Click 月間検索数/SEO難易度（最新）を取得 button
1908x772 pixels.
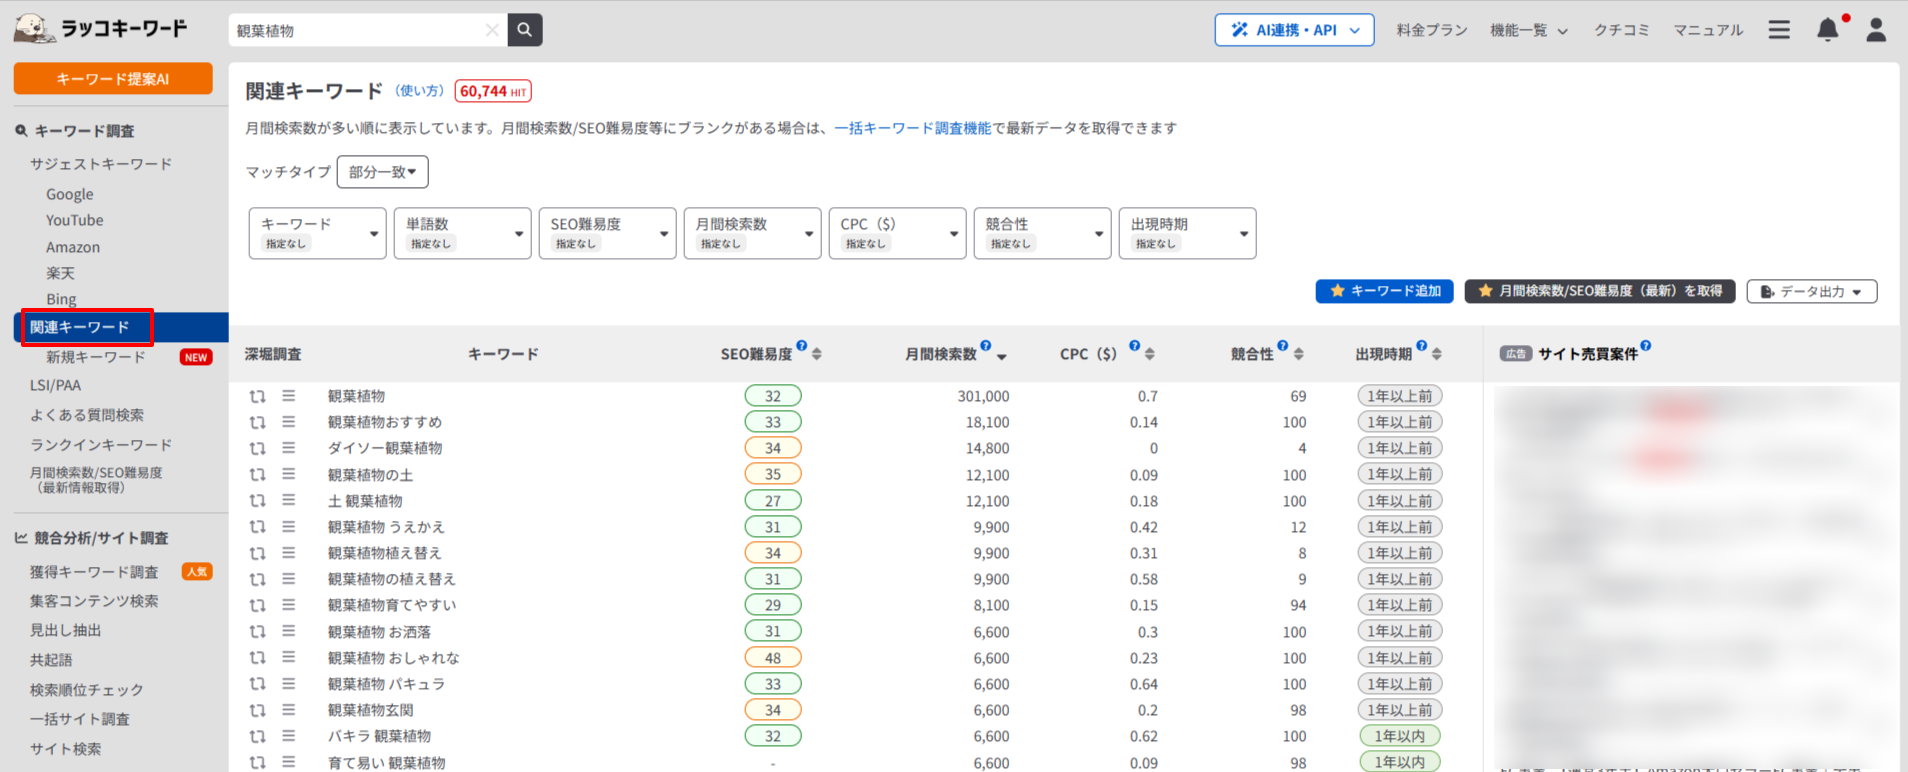1600,291
